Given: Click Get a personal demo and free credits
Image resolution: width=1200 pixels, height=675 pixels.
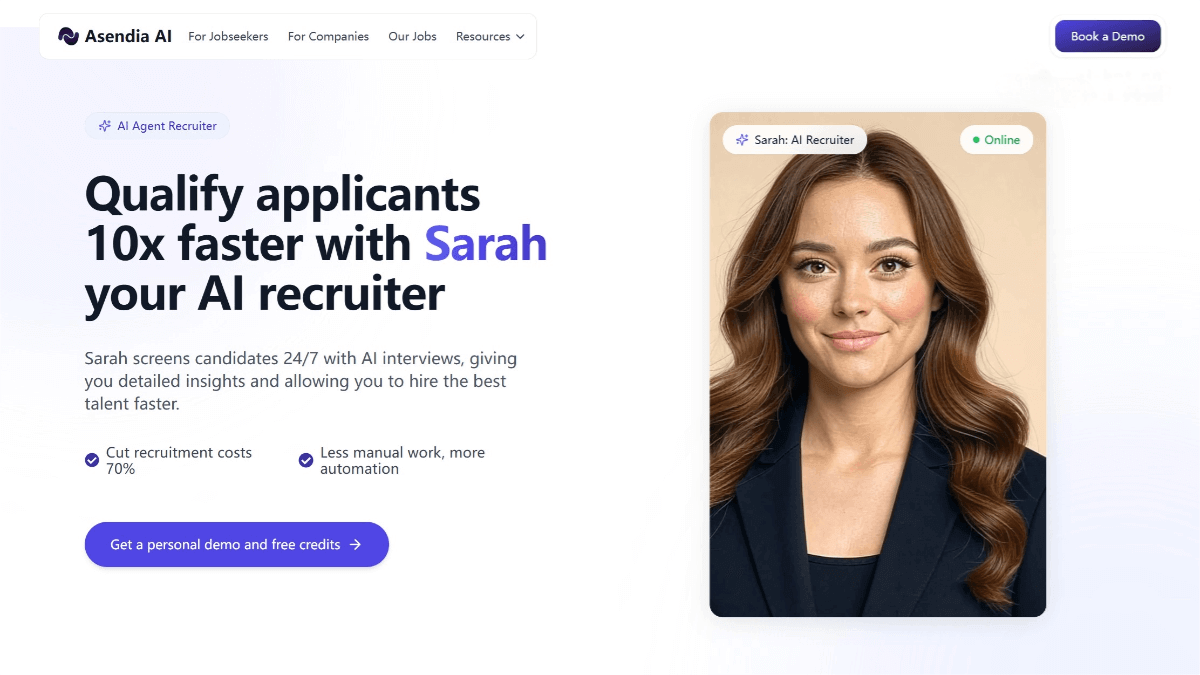Looking at the screenshot, I should [237, 544].
